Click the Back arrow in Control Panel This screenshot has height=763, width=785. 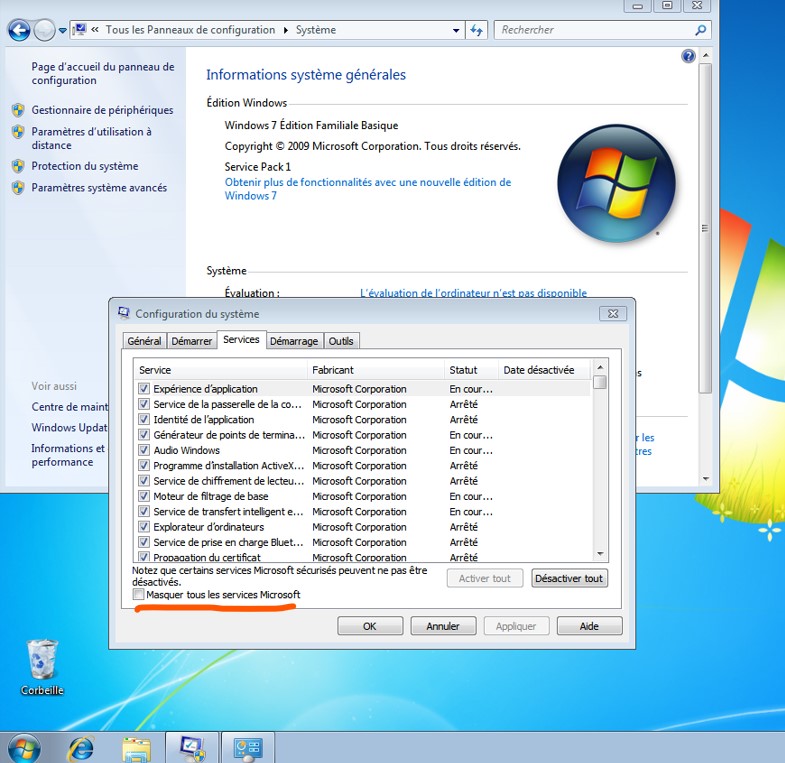click(19, 31)
